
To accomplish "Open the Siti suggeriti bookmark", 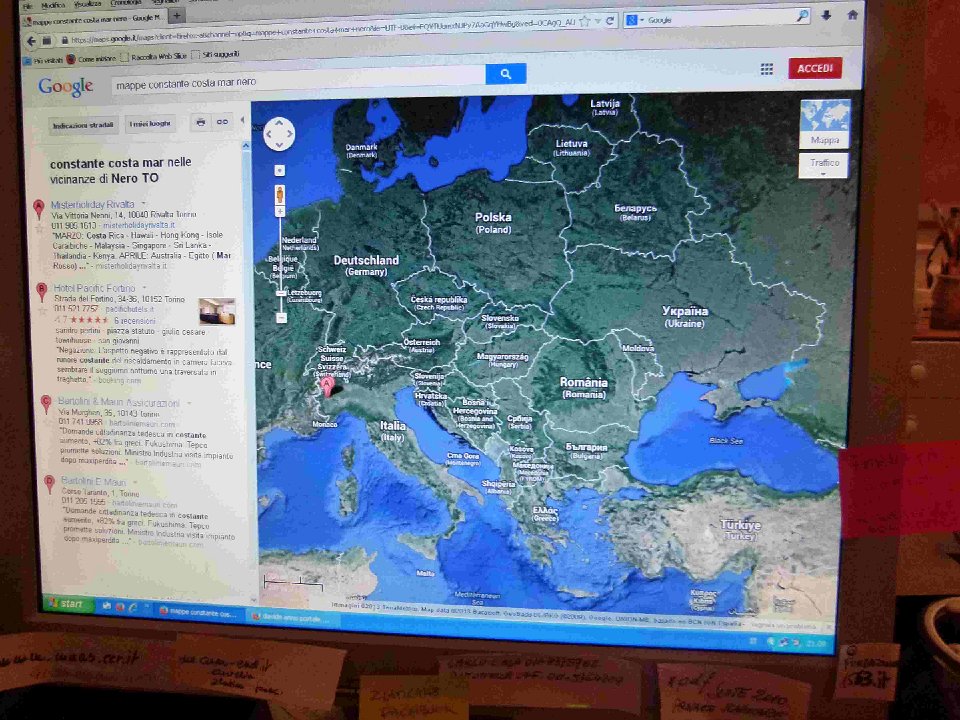I will [x=216, y=54].
